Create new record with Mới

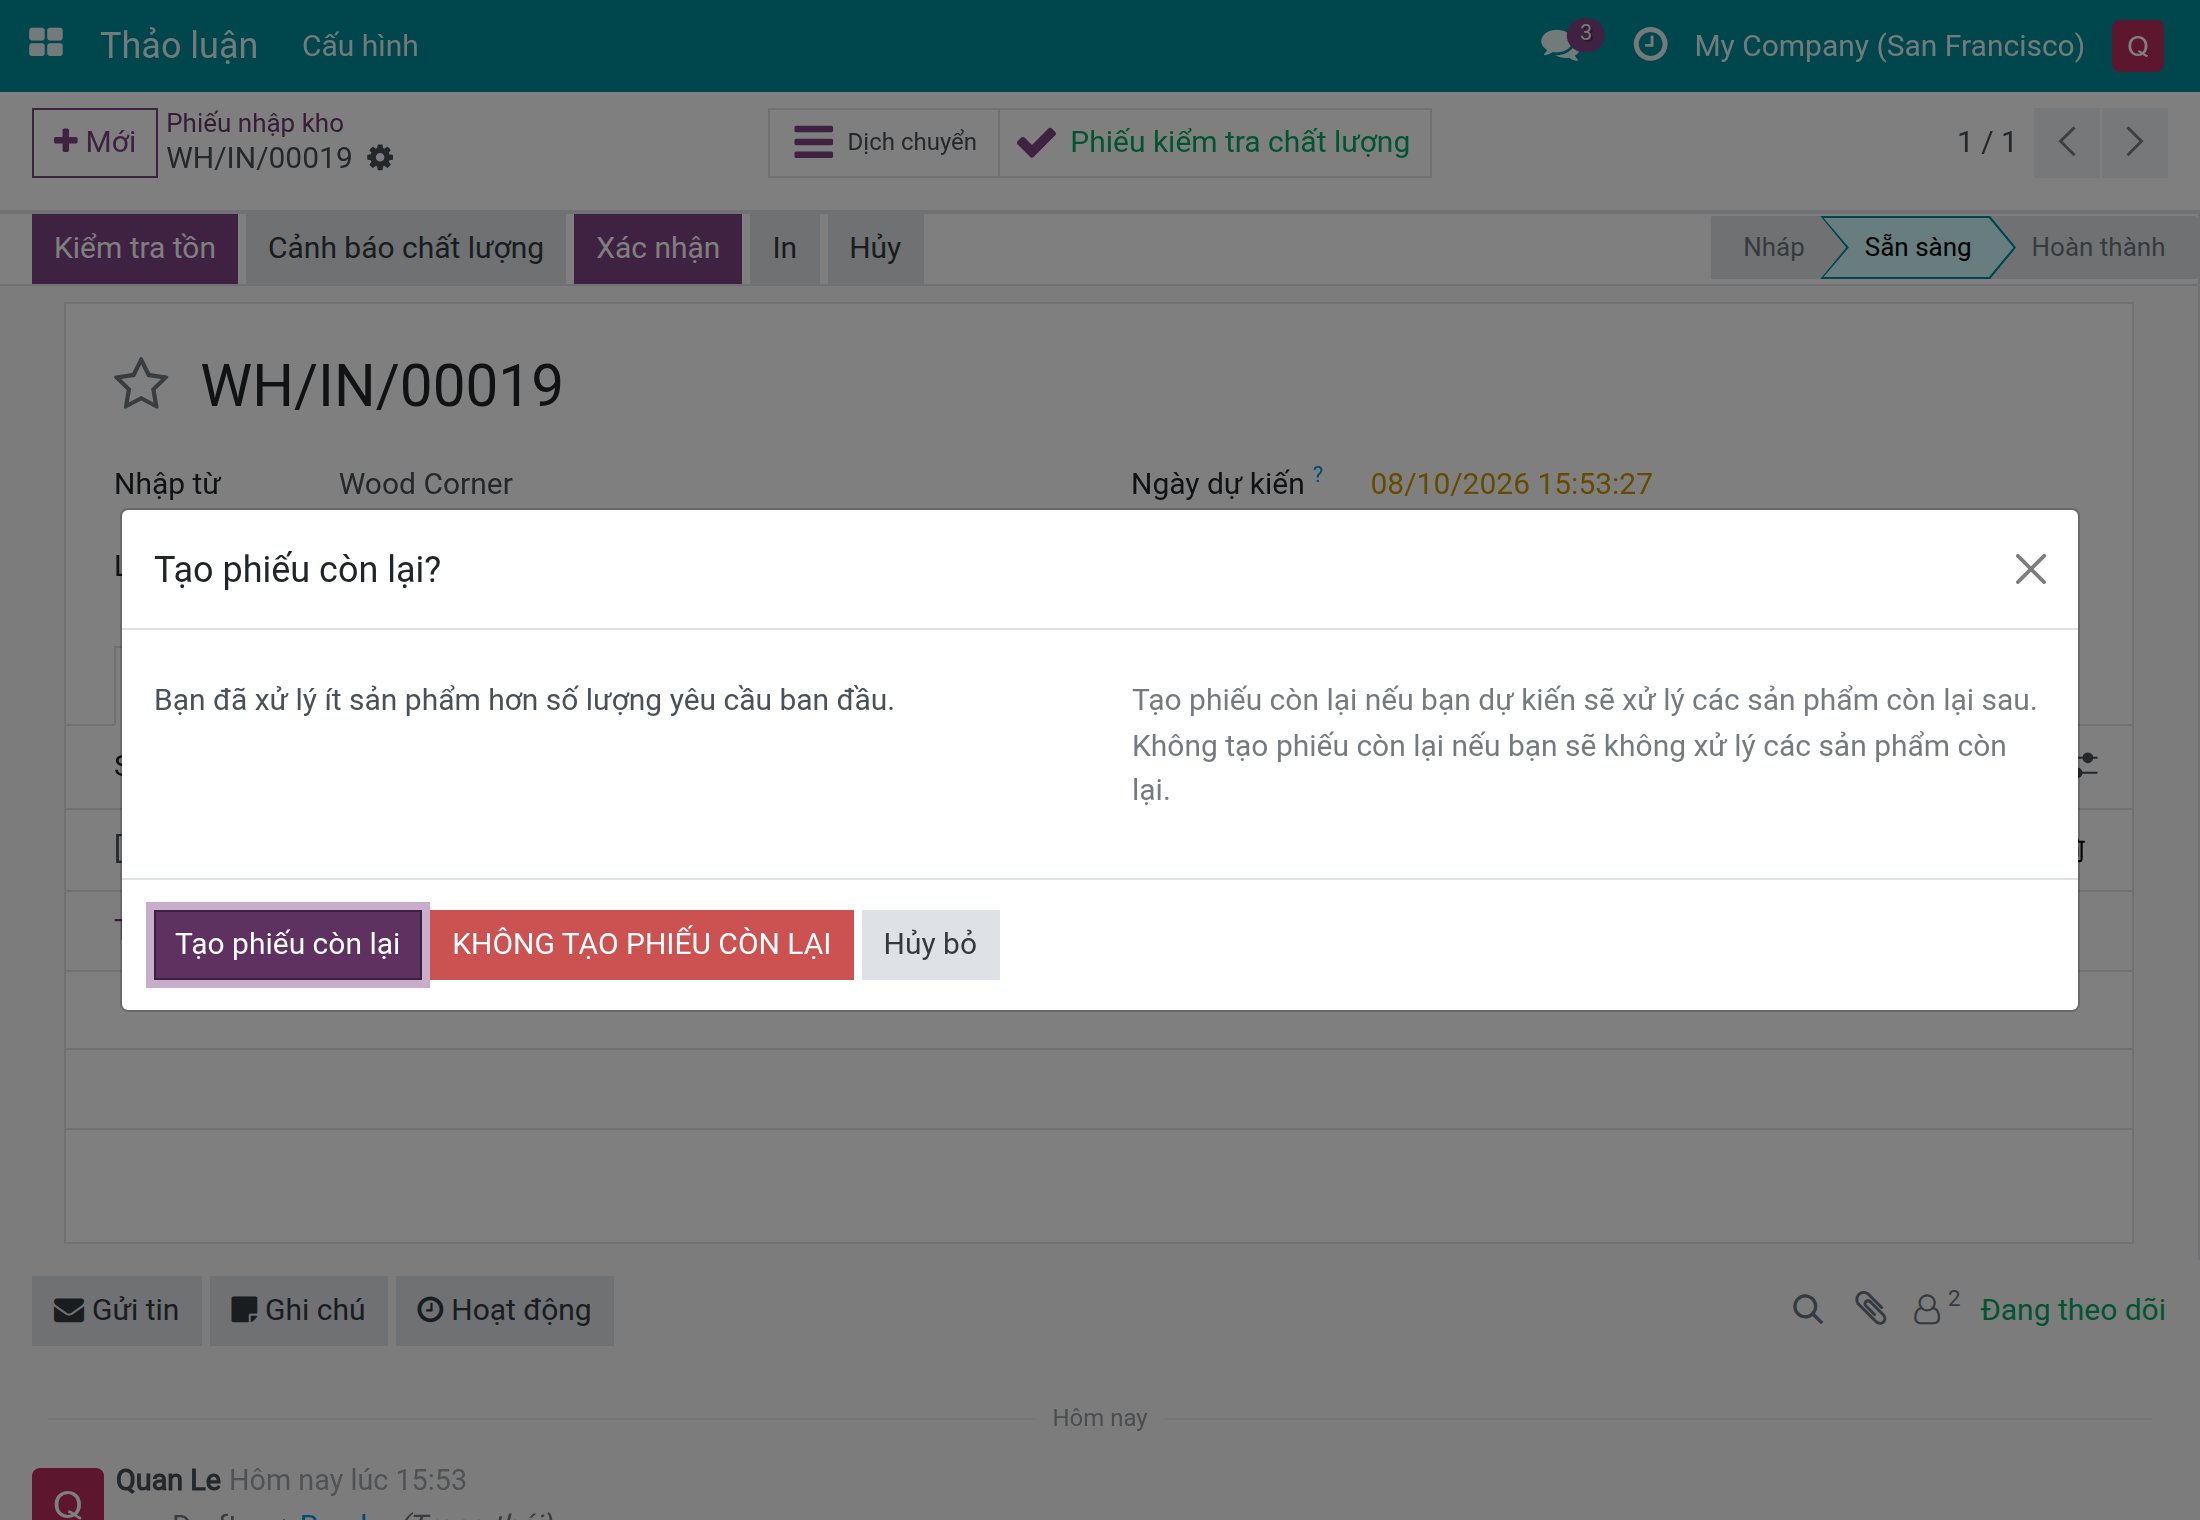coord(95,142)
